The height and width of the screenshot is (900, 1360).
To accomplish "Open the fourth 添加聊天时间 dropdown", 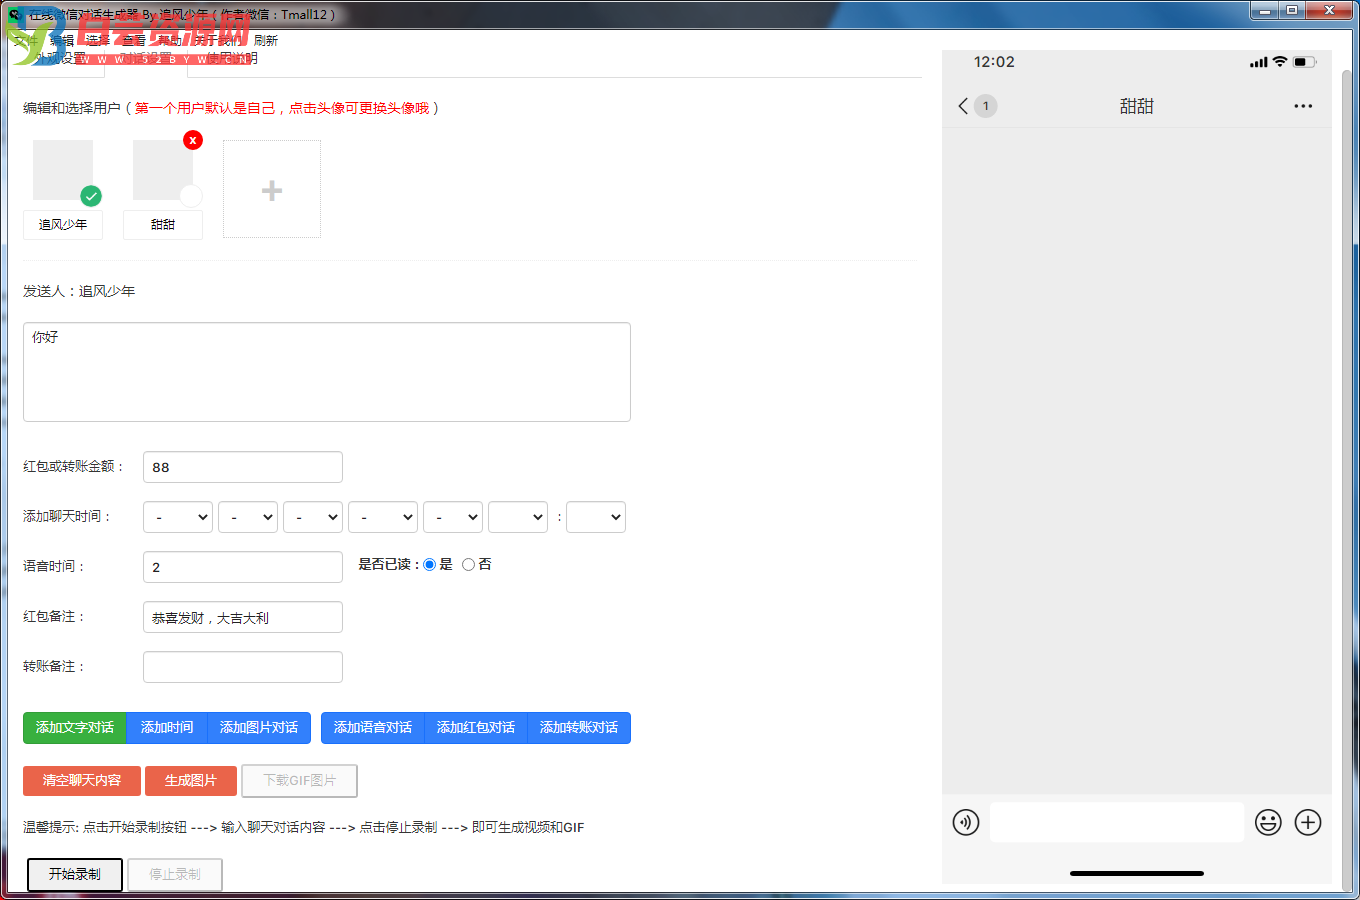I will (x=383, y=517).
